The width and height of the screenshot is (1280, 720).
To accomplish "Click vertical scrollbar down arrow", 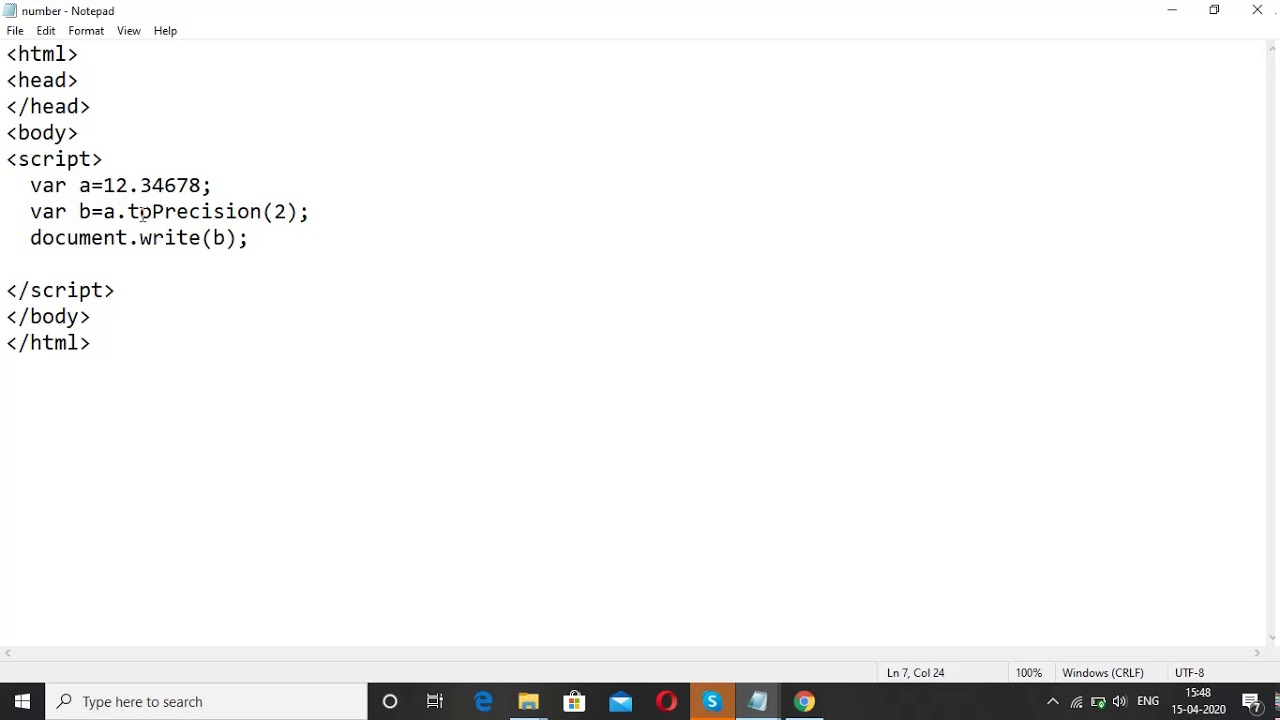I will (x=1272, y=638).
